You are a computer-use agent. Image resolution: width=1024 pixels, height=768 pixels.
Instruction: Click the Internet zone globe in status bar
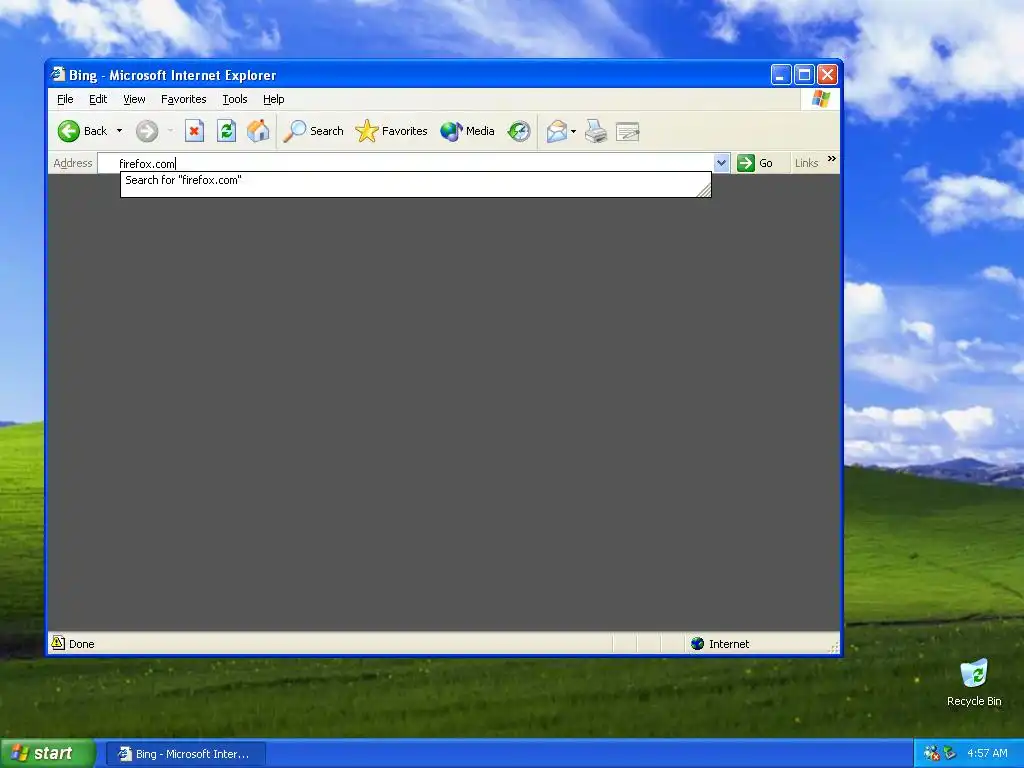pos(697,644)
